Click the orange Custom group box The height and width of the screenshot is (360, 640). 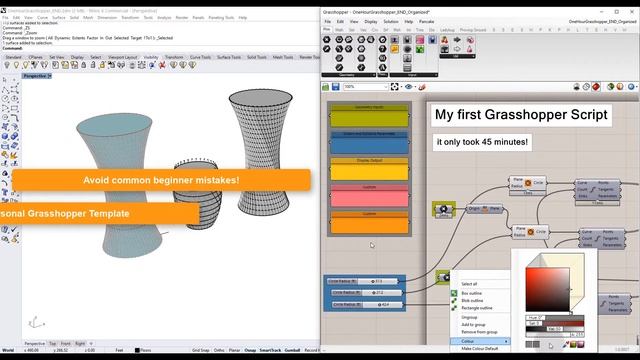pyautogui.click(x=369, y=222)
